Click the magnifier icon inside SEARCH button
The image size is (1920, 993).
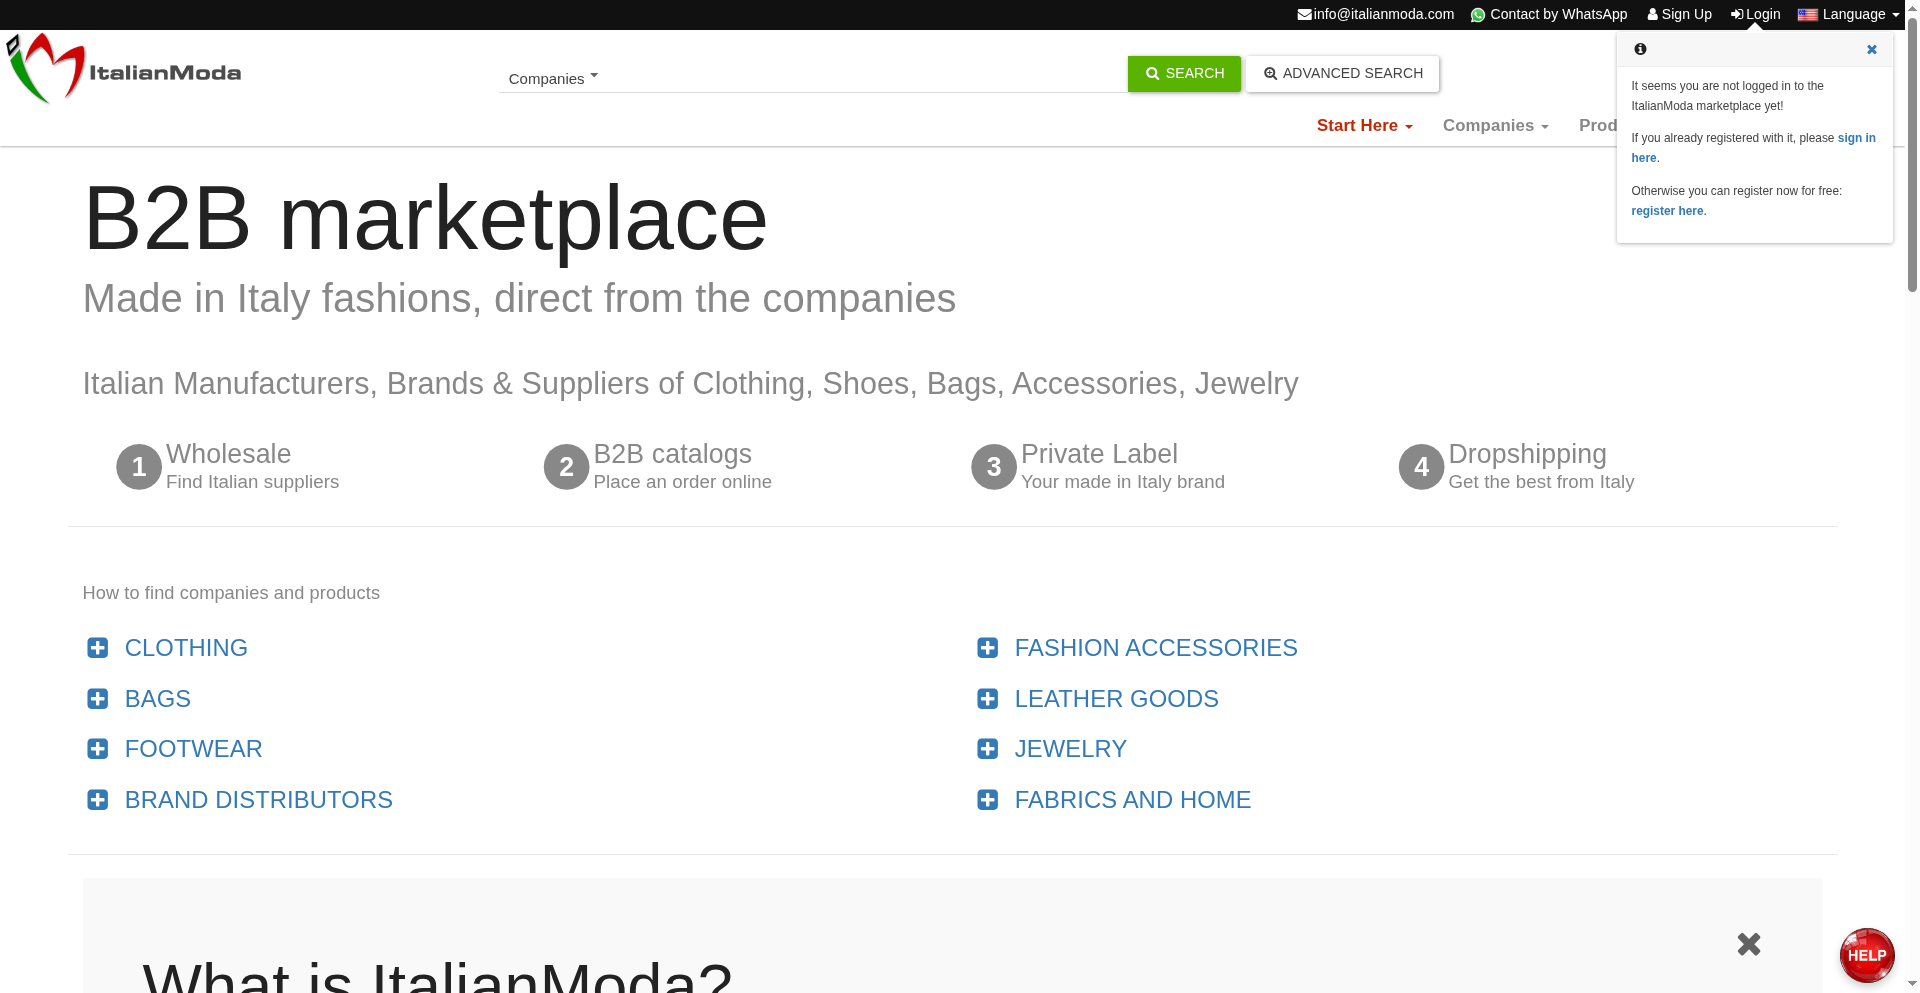pos(1152,74)
